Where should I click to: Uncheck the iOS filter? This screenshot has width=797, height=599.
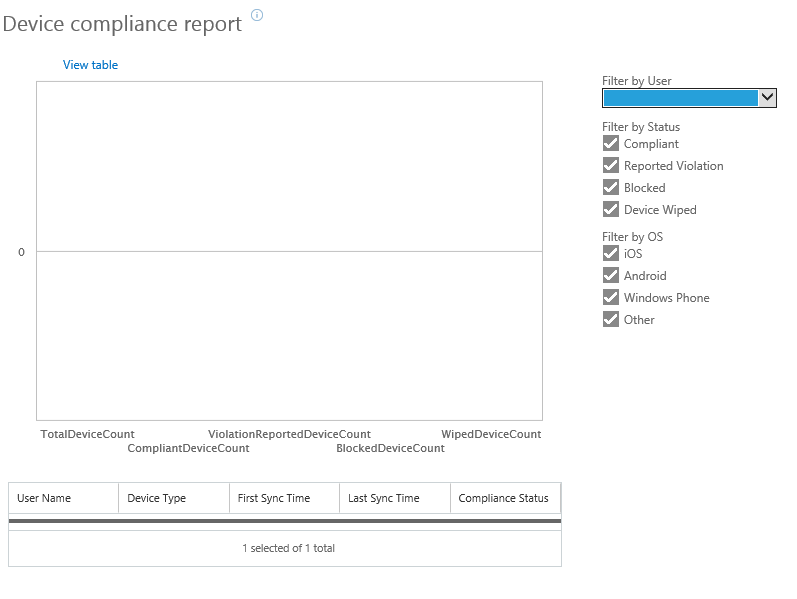[611, 253]
